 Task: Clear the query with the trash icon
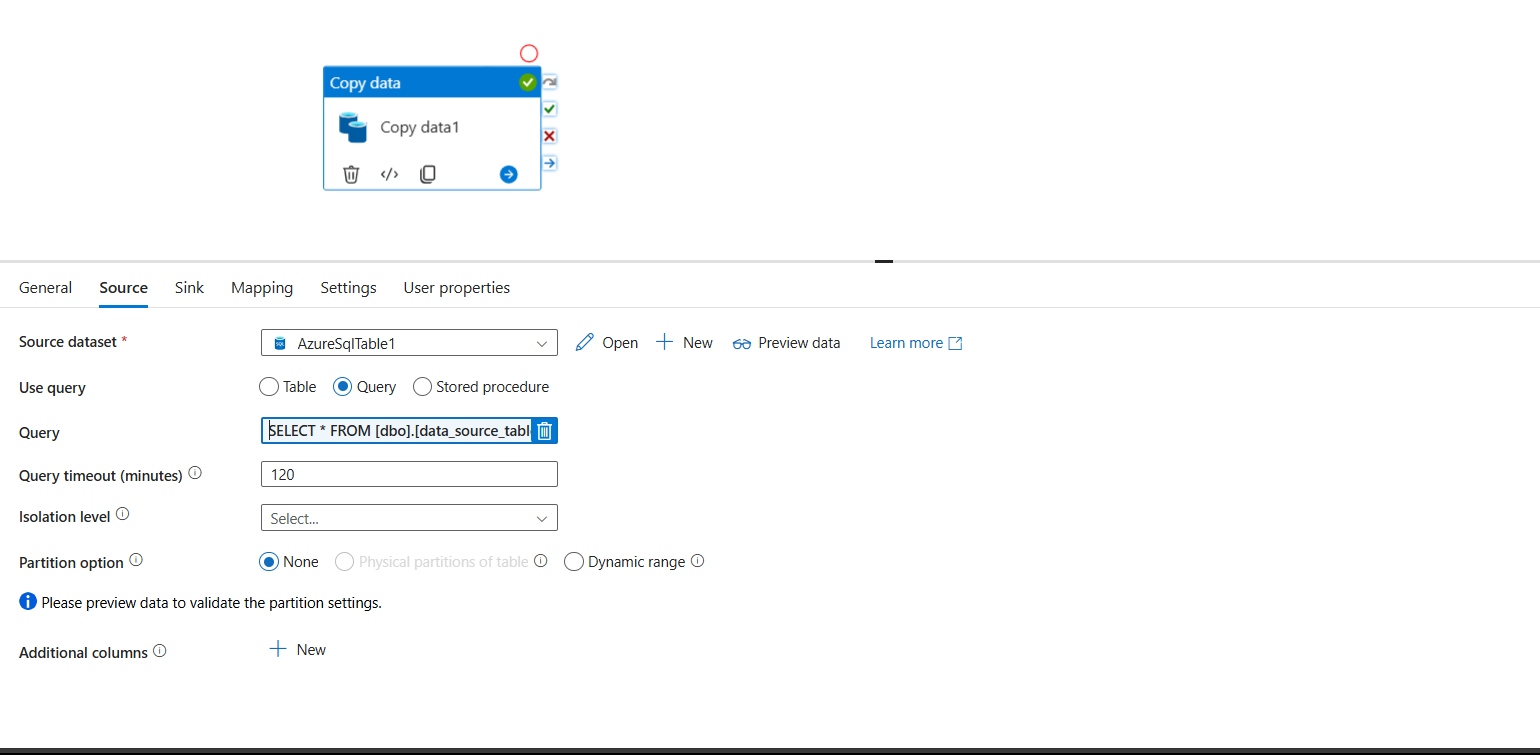544,430
